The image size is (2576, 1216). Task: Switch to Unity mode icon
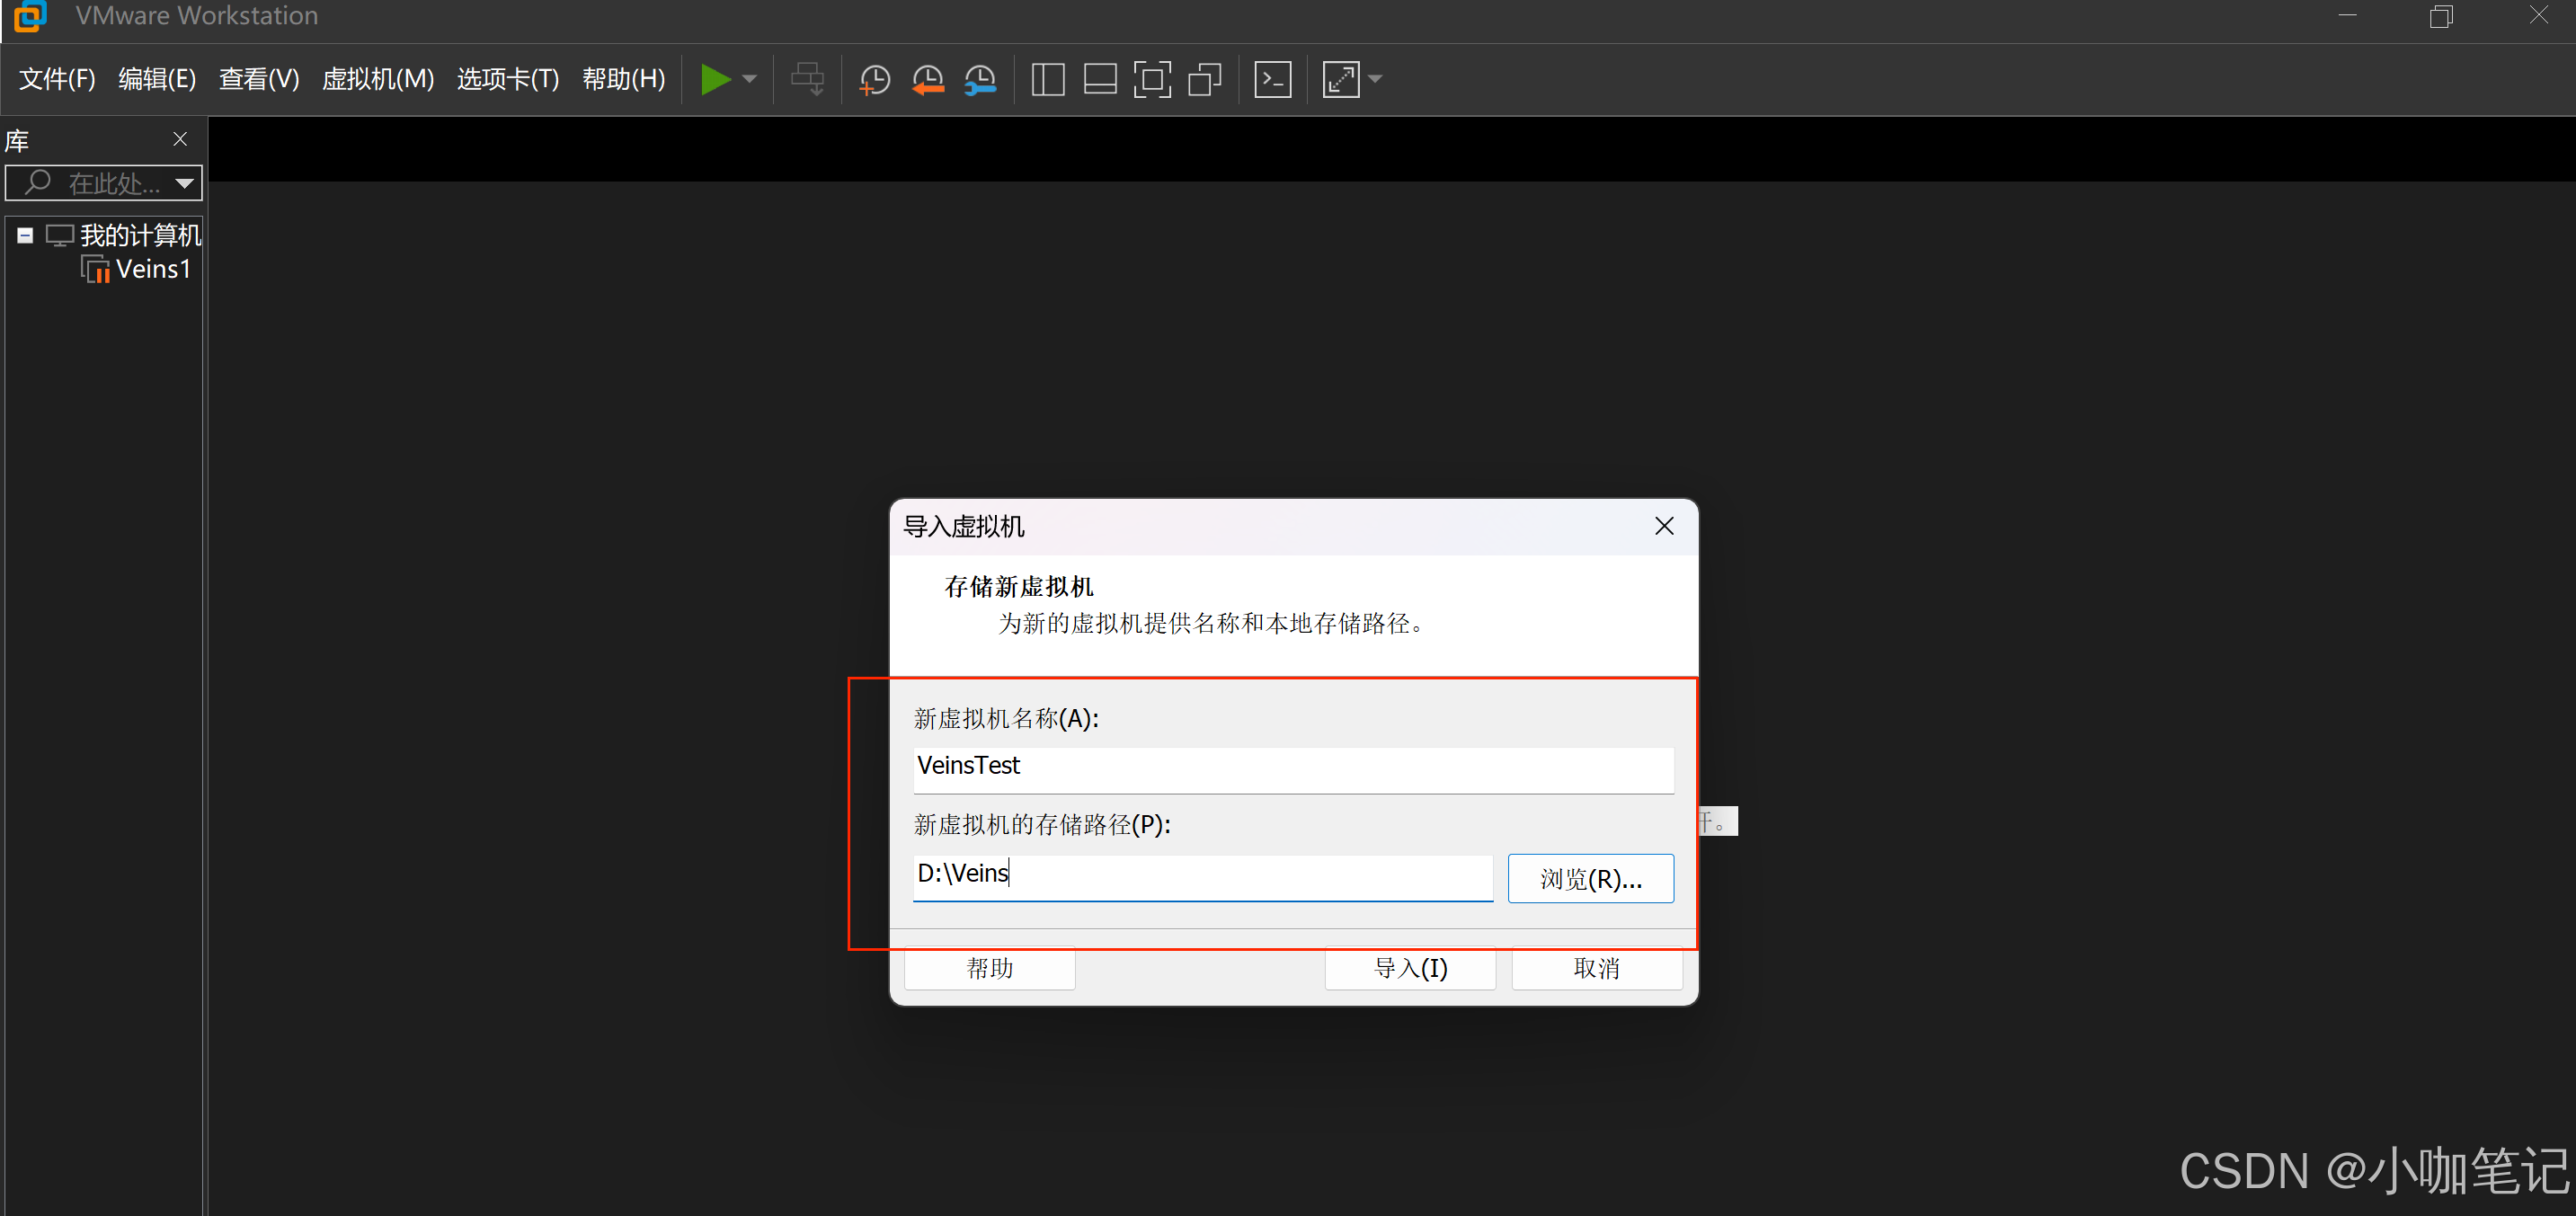click(1204, 80)
